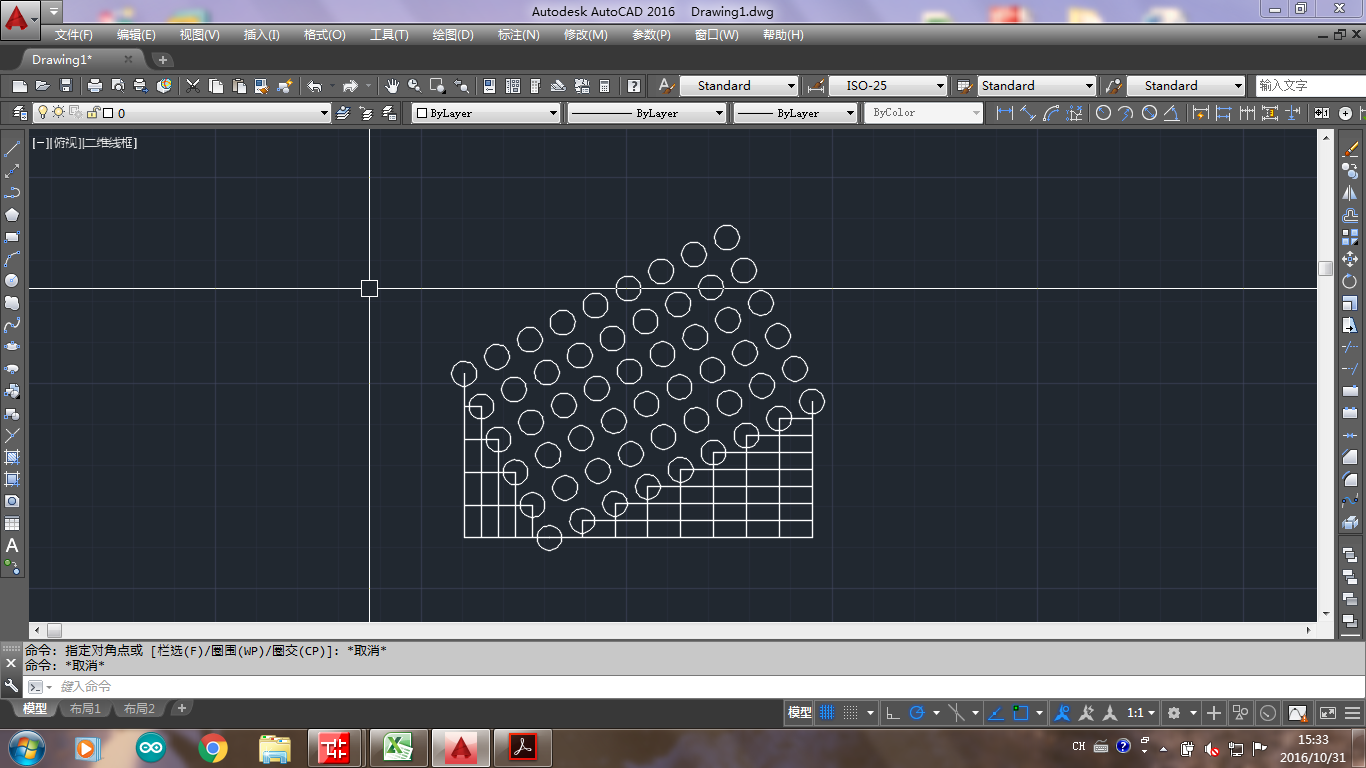The width and height of the screenshot is (1366, 768).
Task: Open the 绘图(D) menu
Action: [452, 34]
